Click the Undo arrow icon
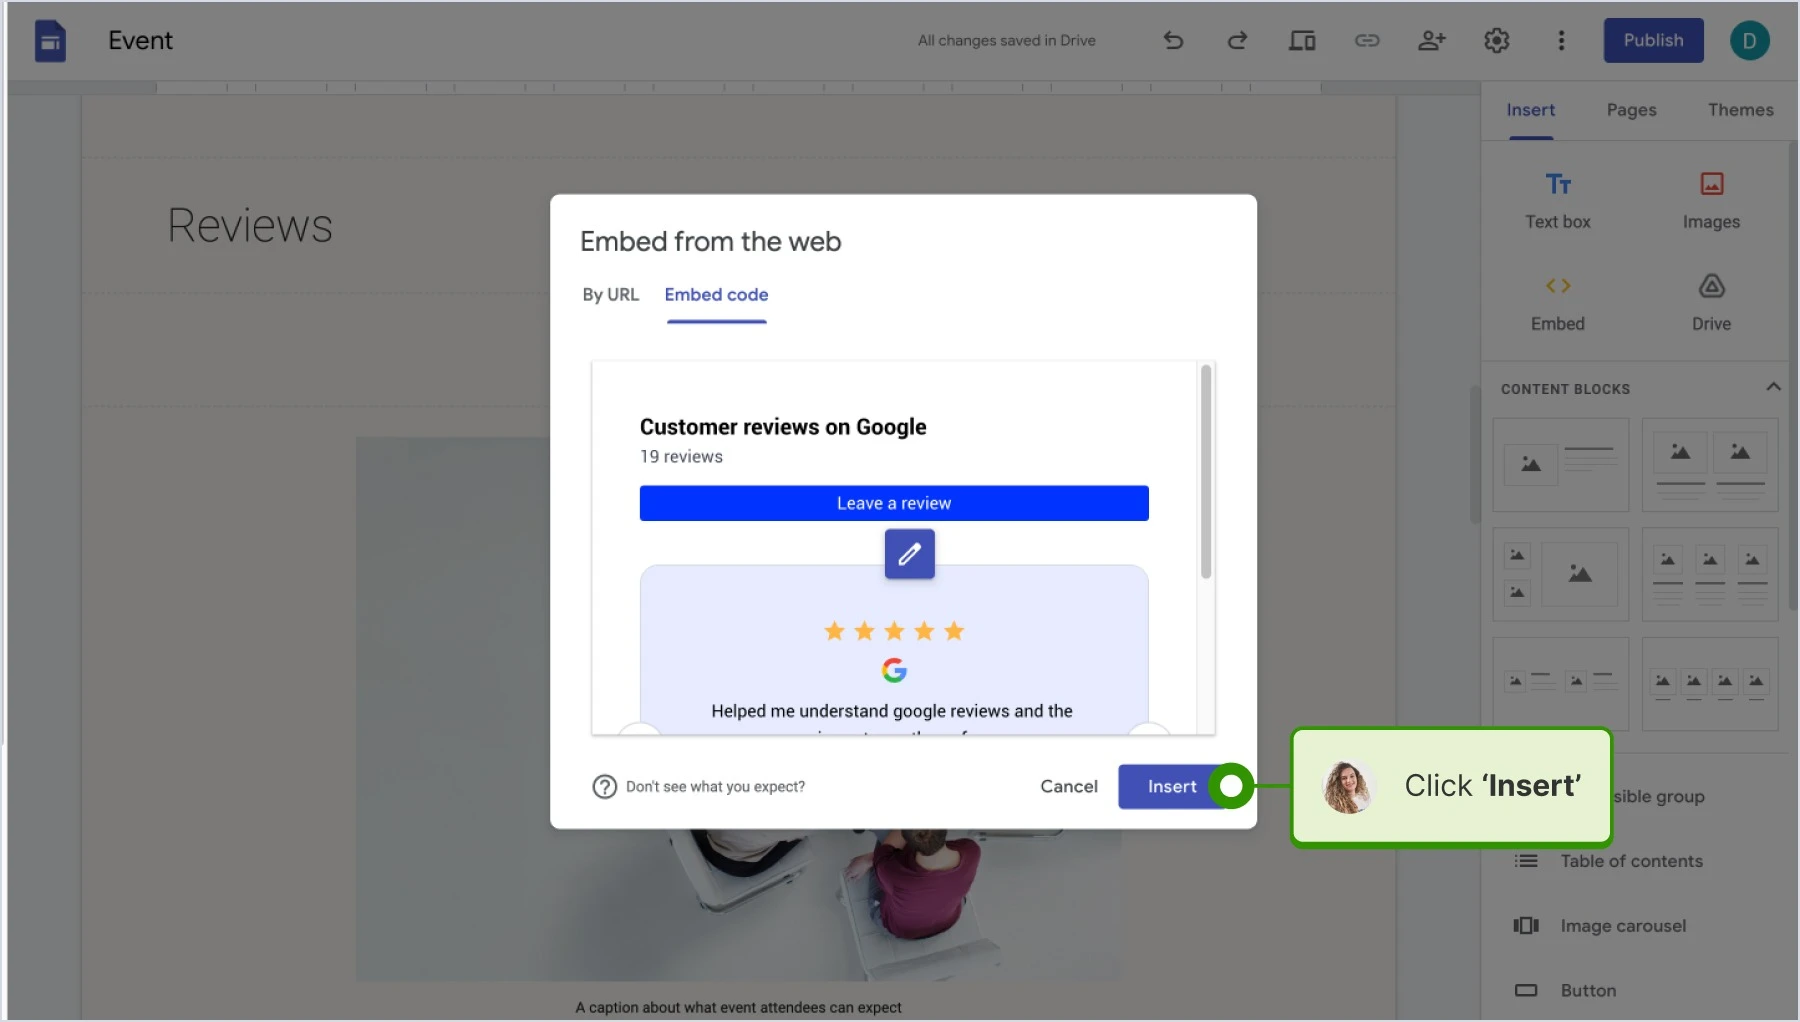 coord(1173,41)
